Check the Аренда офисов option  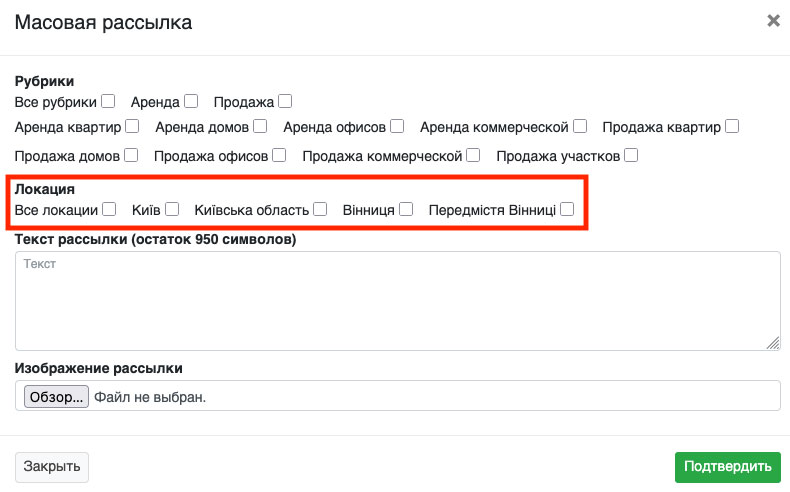point(397,127)
